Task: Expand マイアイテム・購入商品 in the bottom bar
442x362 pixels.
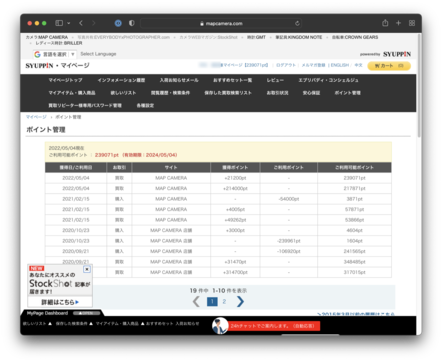Action: 120,324
